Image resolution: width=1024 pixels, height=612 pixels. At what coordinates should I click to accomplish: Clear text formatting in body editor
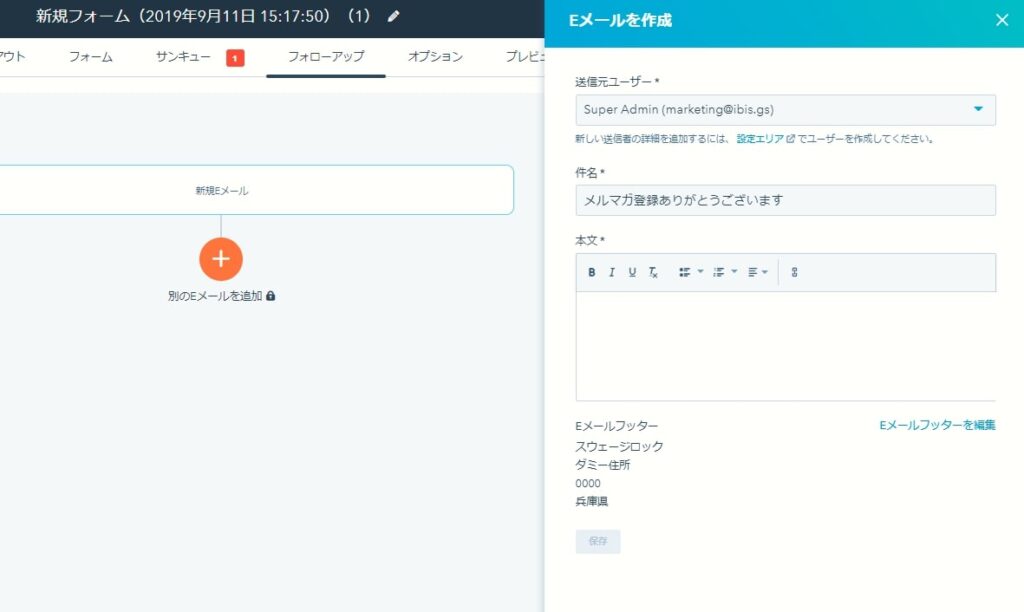(x=653, y=272)
